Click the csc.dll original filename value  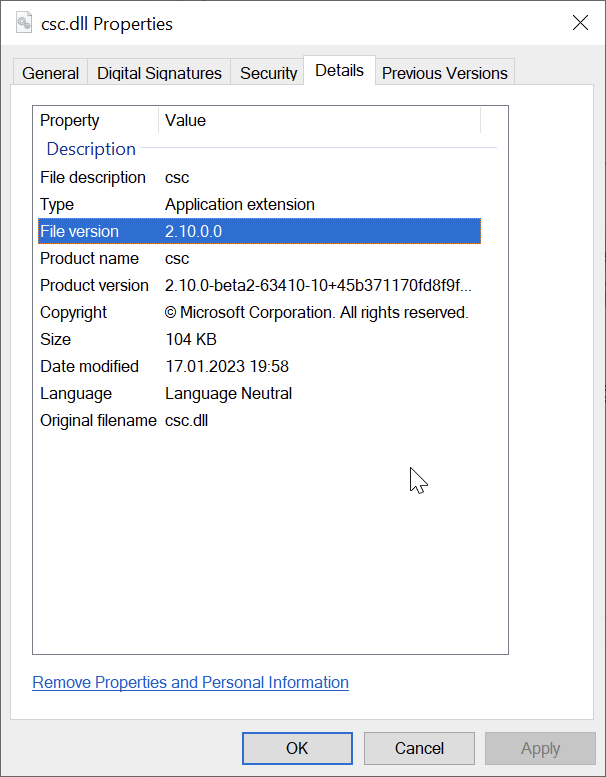click(x=186, y=421)
